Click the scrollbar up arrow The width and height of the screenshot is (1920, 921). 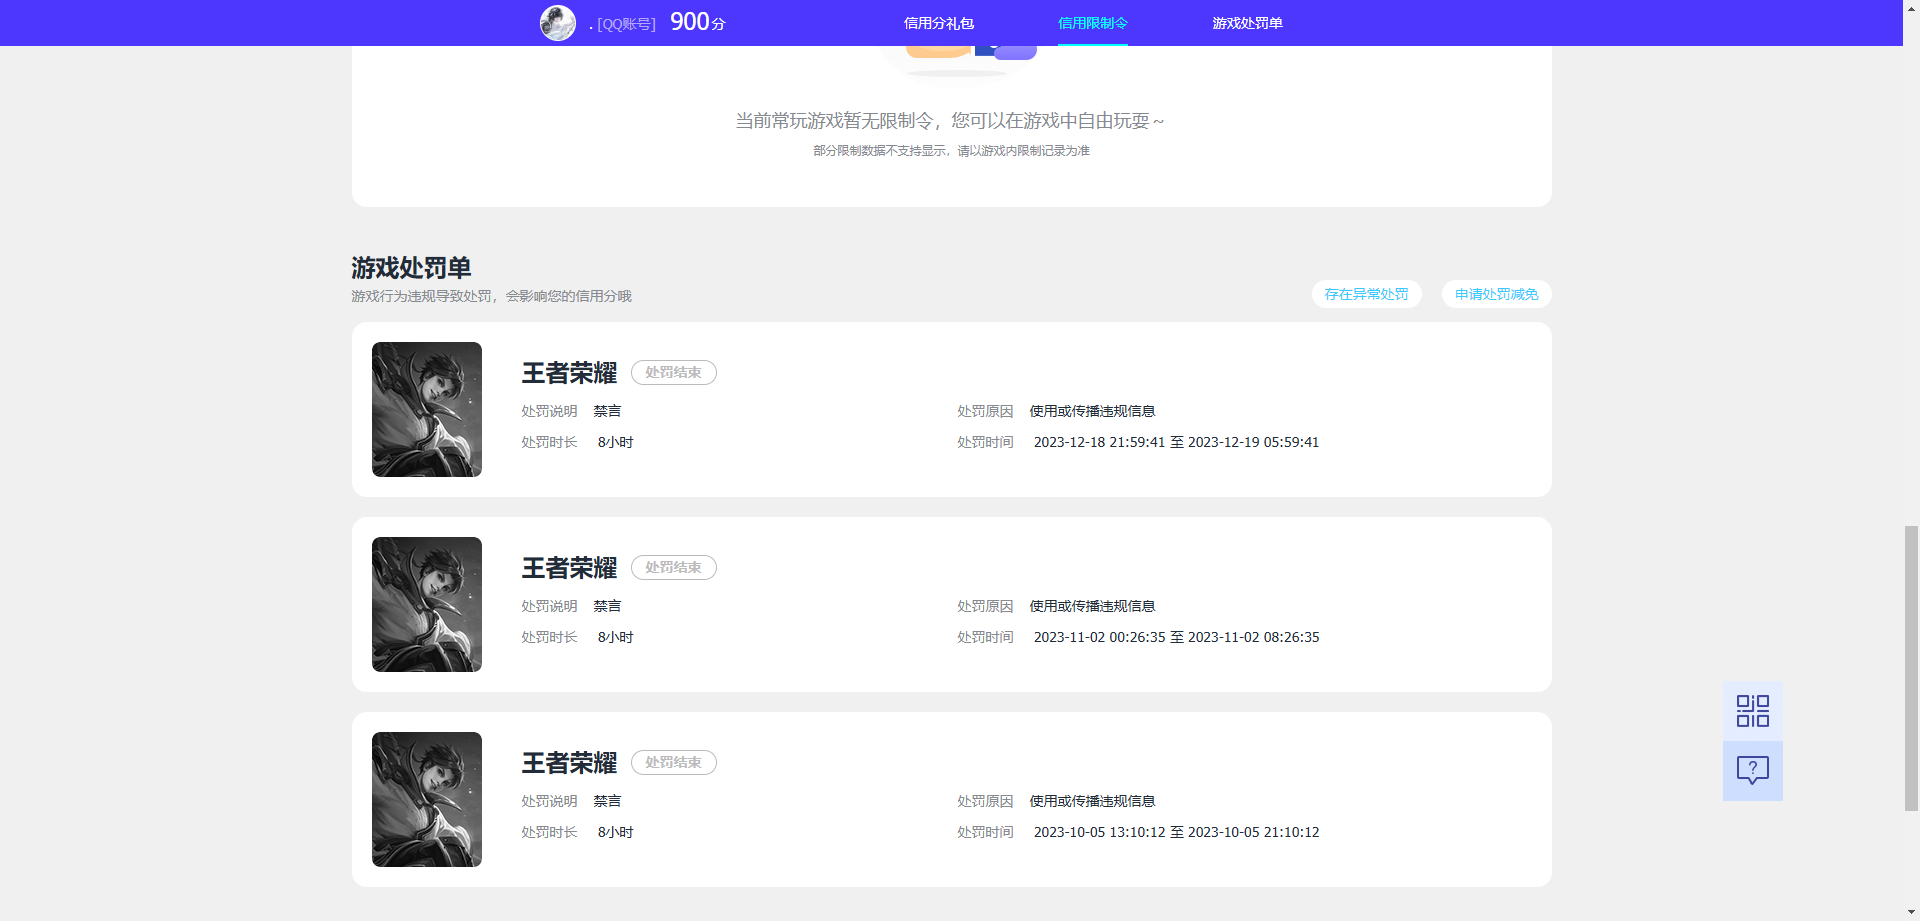tap(1911, 8)
